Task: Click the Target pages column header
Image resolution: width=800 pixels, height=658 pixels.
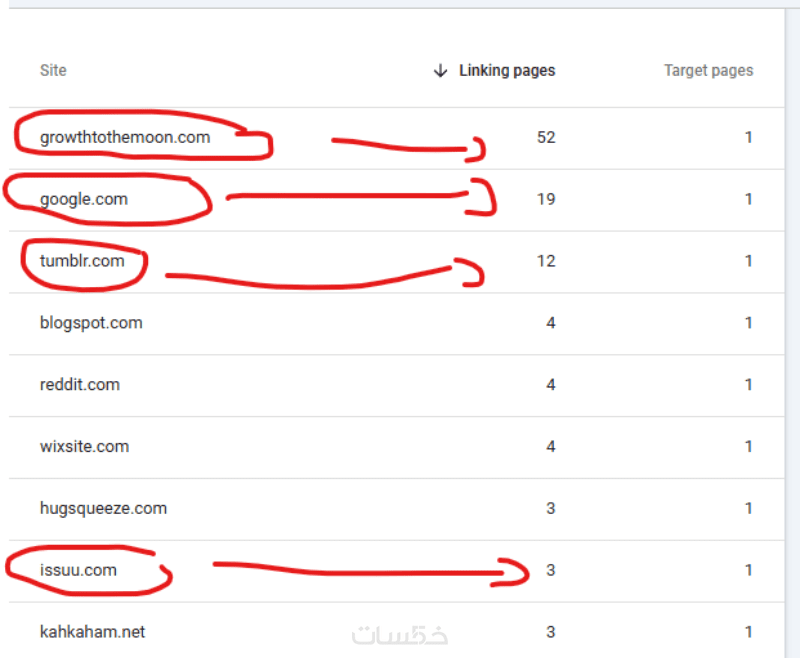Action: tap(708, 71)
